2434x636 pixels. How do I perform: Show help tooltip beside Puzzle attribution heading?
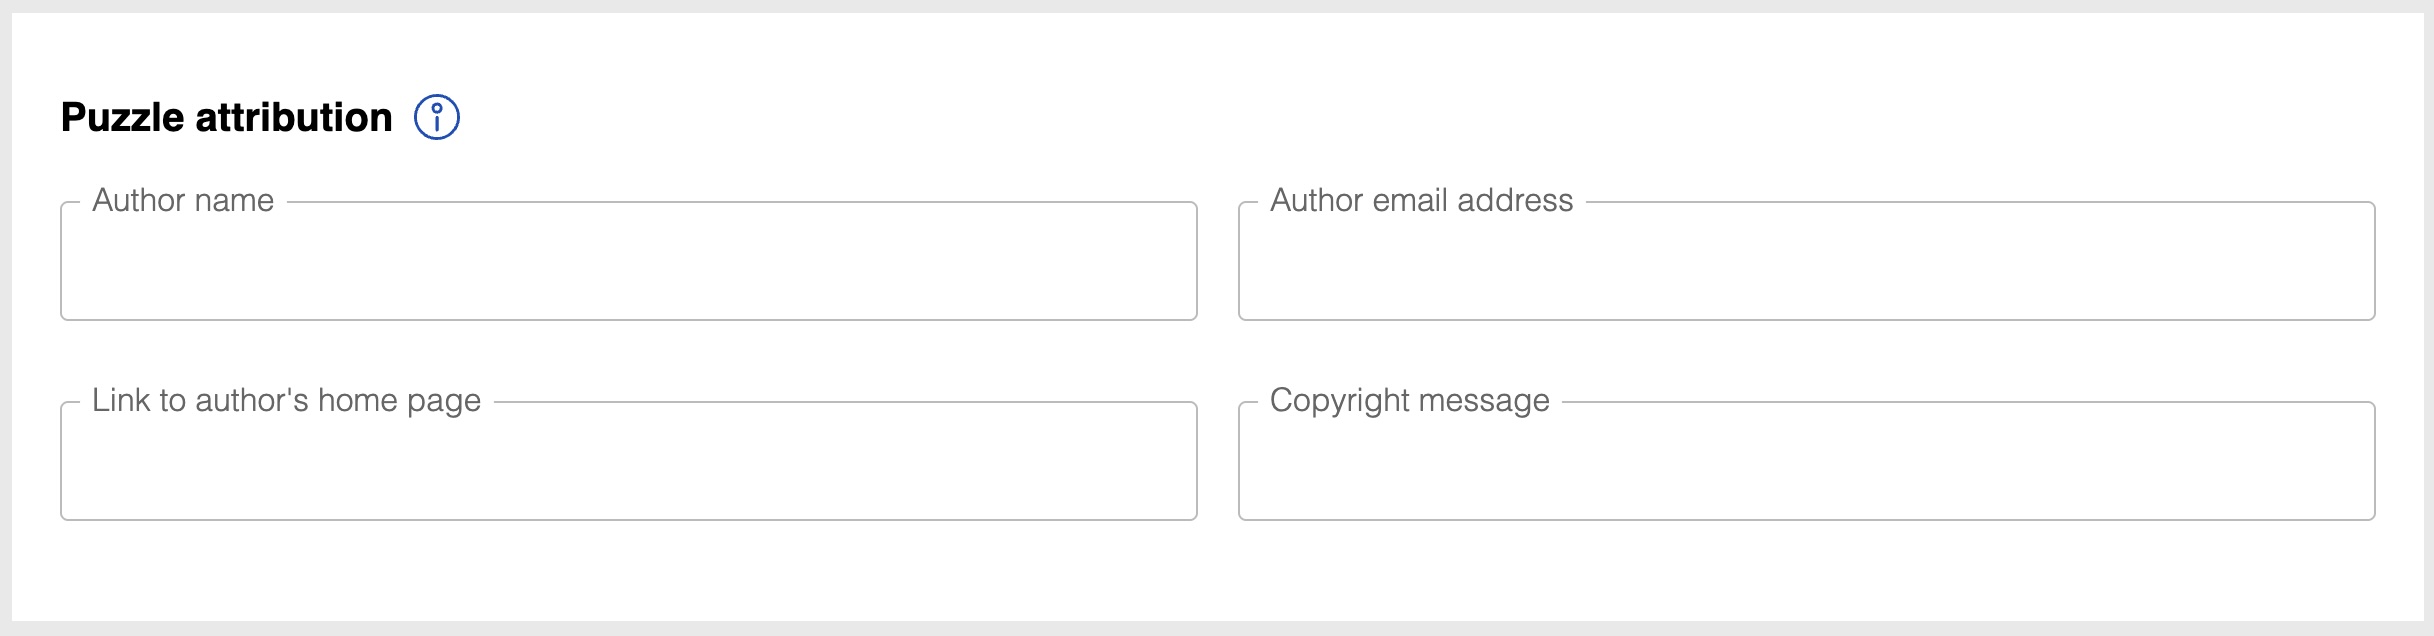(437, 117)
